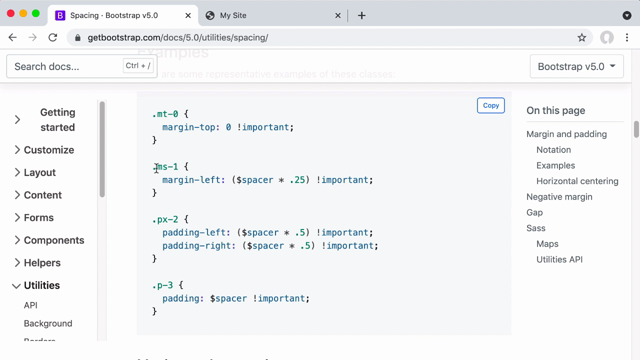Click the dropdown circle at tab bar's end
Image resolution: width=640 pixels, height=360 pixels.
pyautogui.click(x=627, y=16)
